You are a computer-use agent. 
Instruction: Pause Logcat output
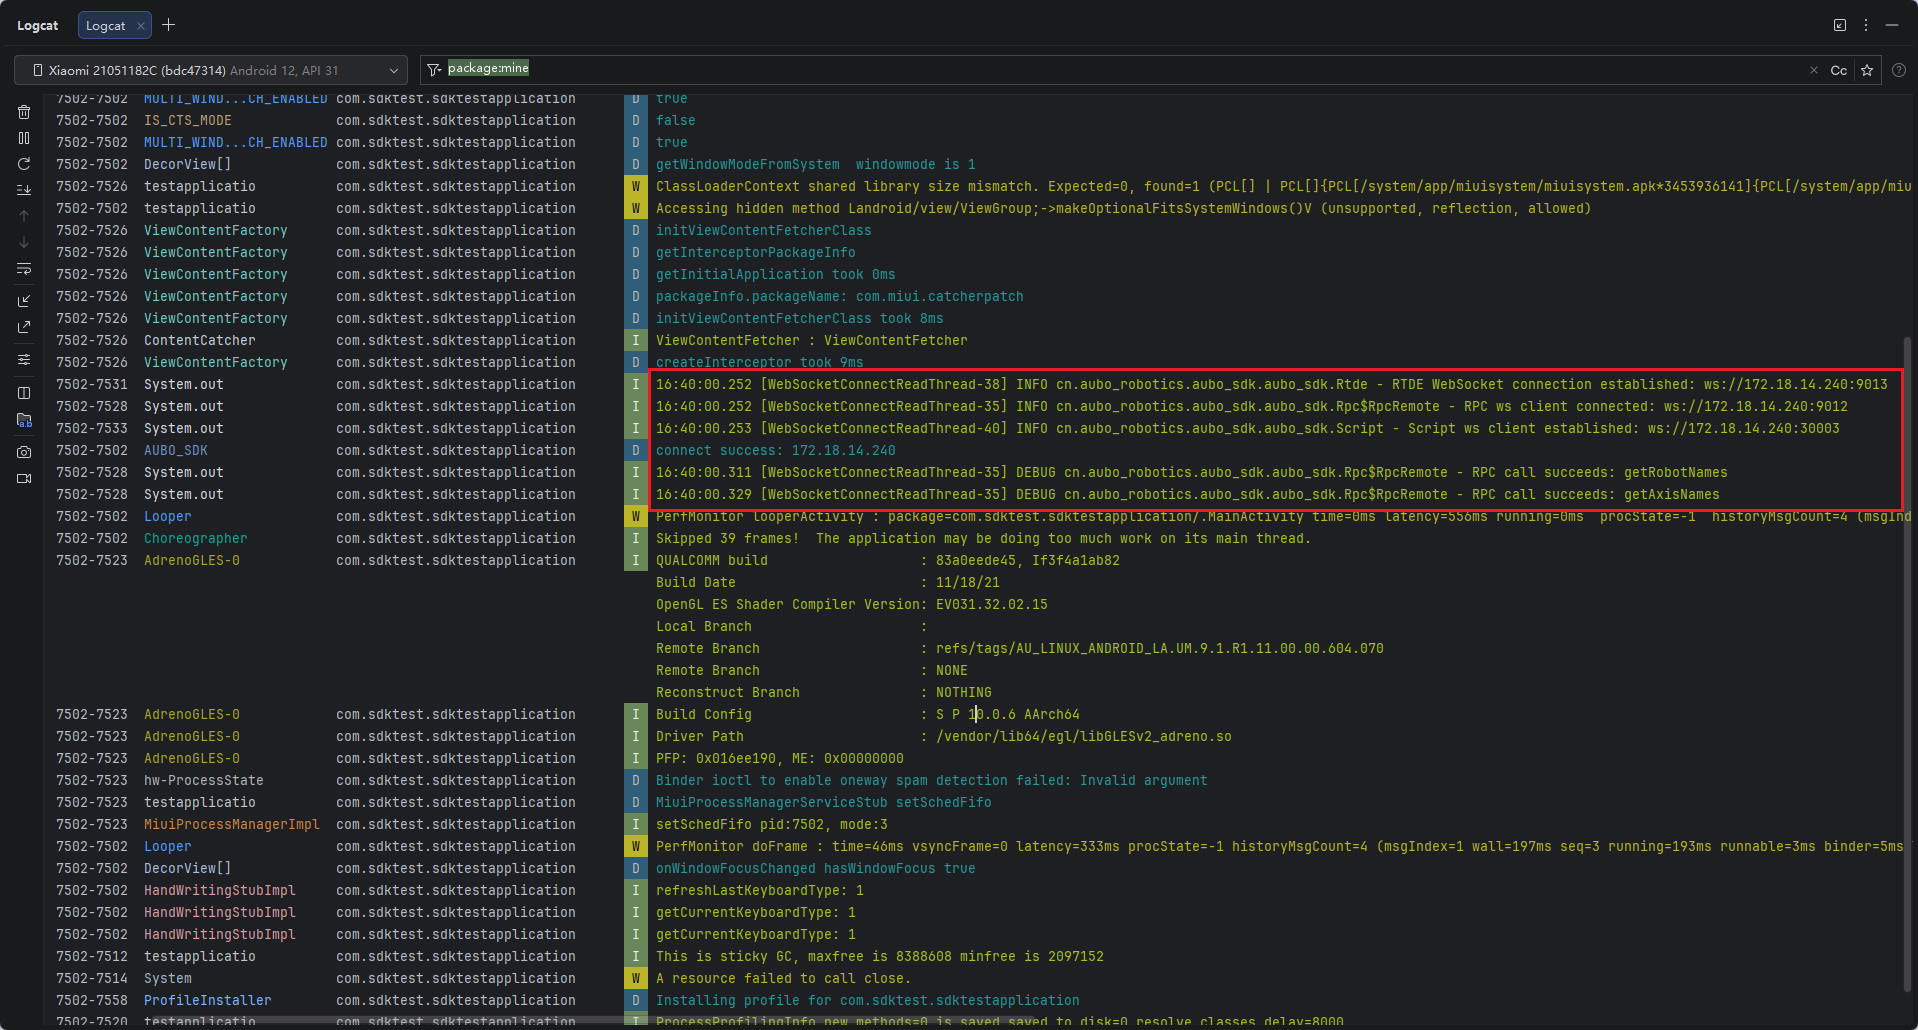[x=24, y=138]
